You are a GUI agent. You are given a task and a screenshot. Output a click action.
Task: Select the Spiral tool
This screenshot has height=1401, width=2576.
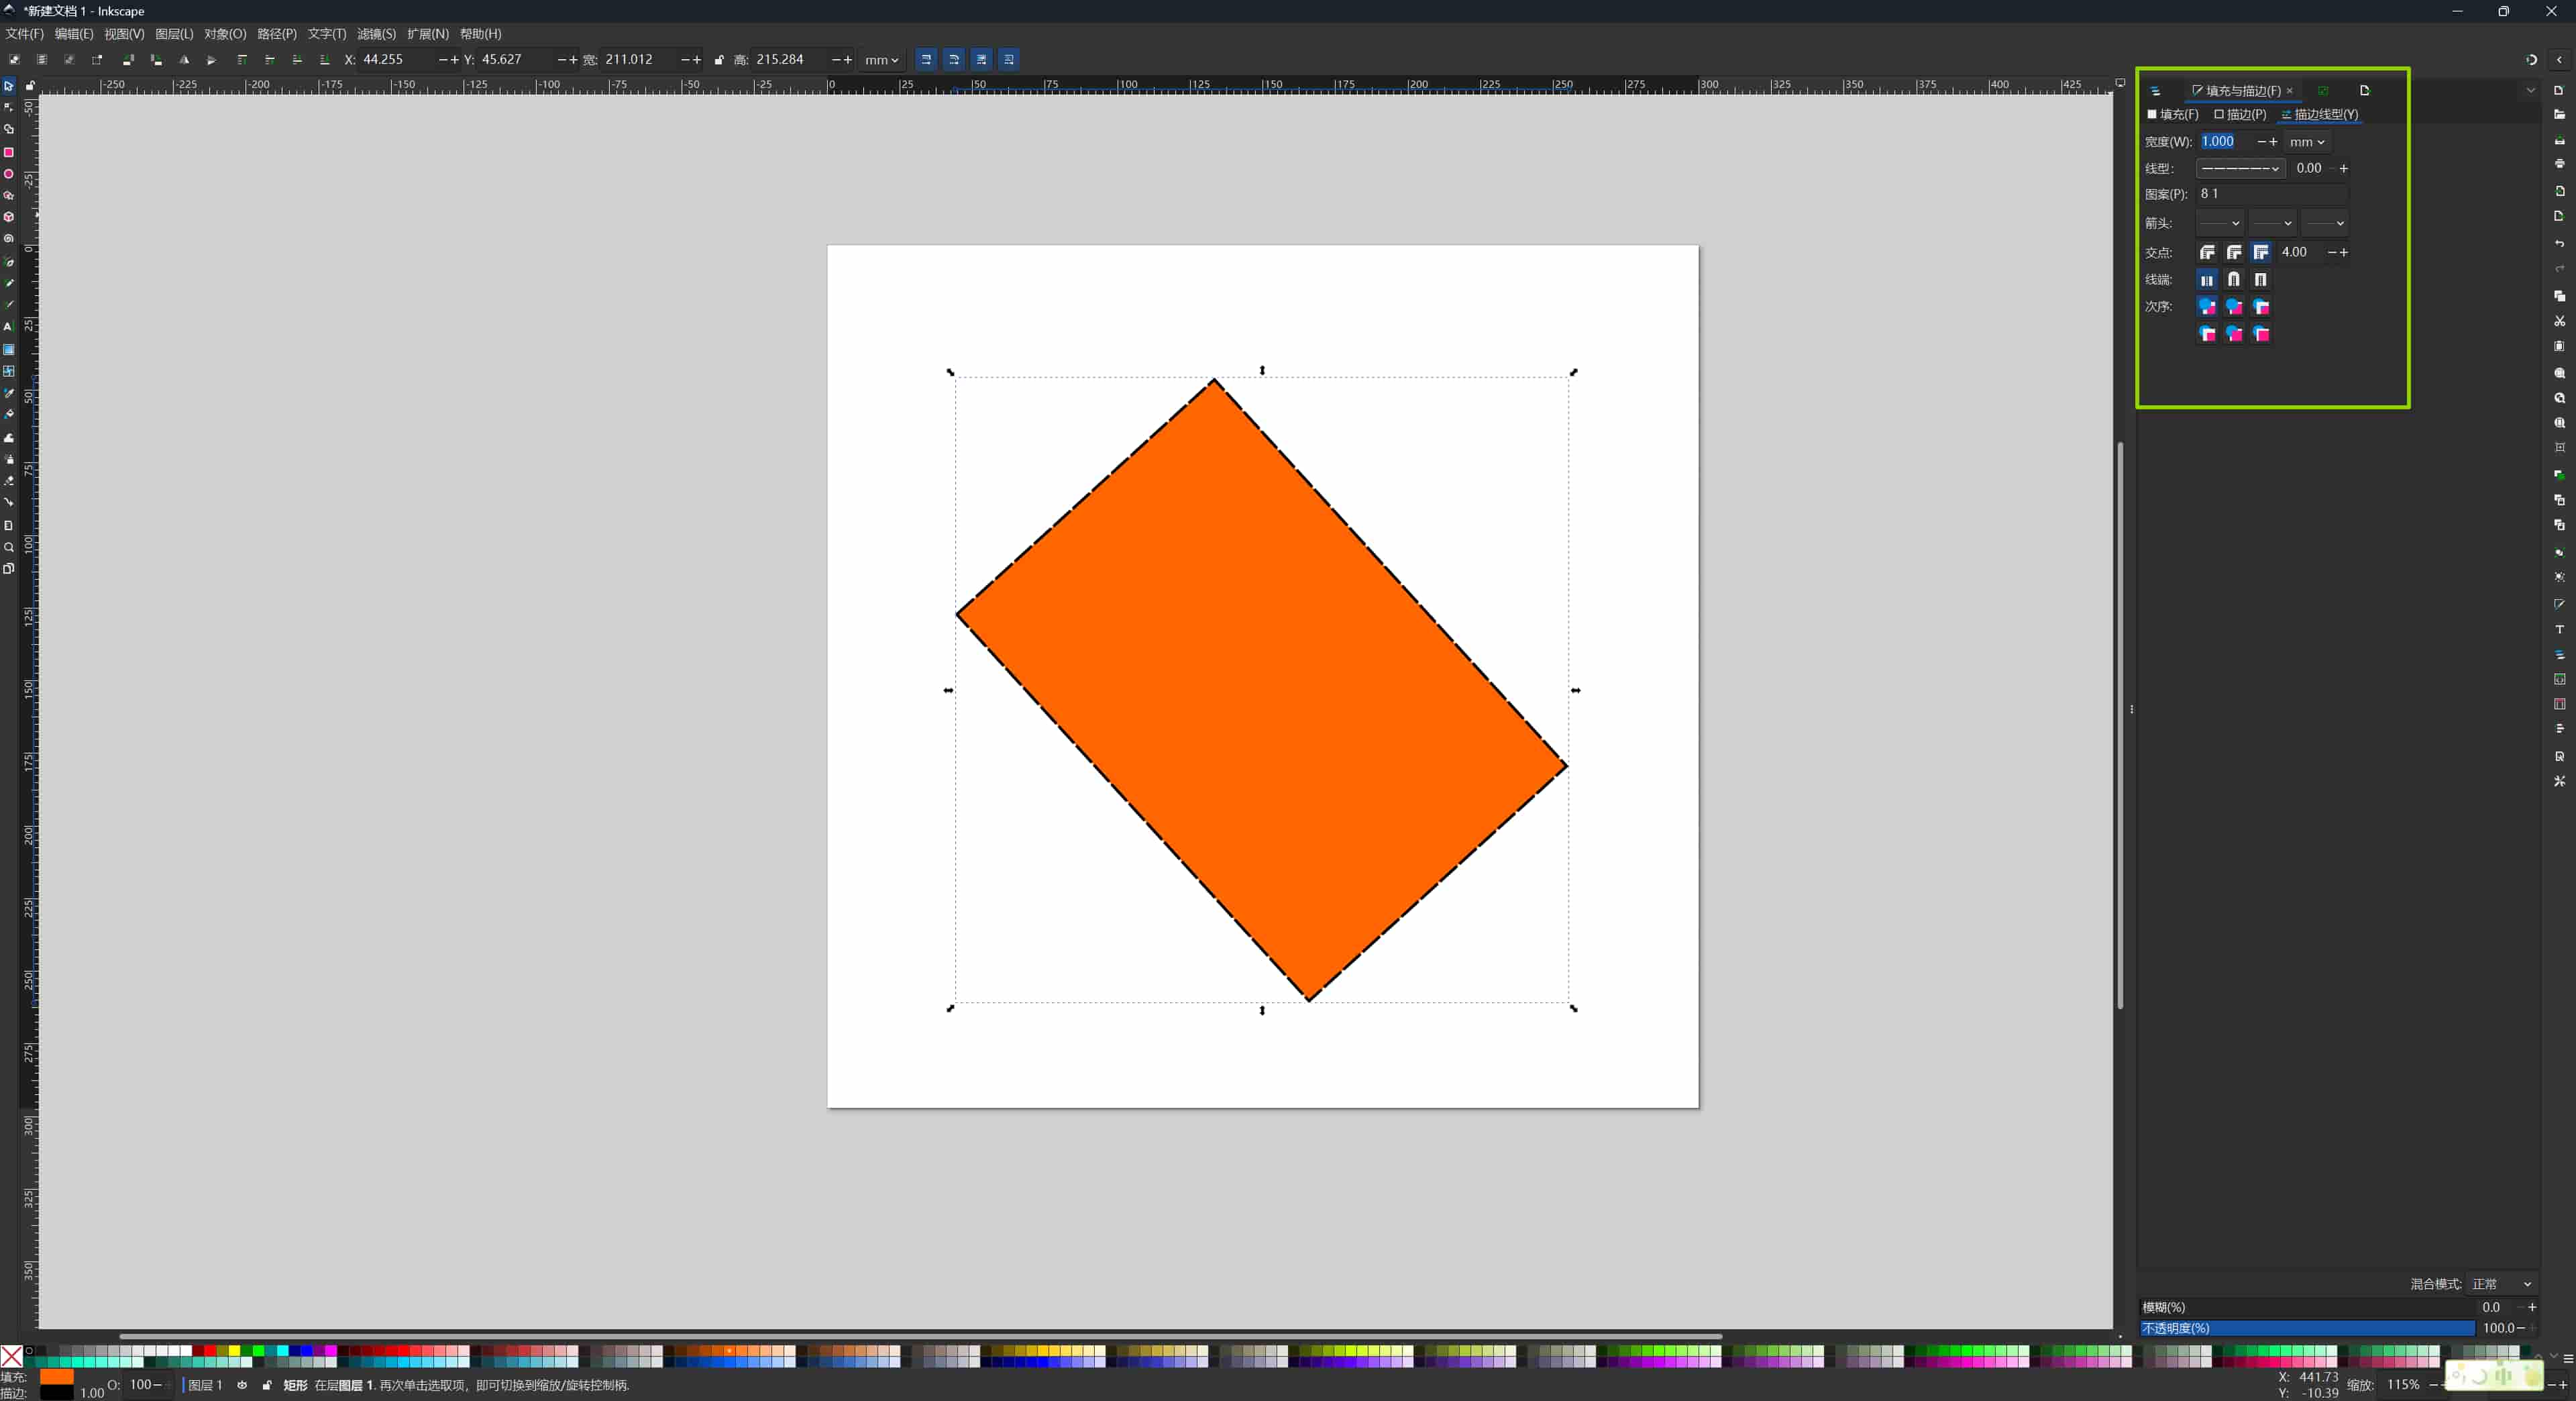[x=9, y=239]
